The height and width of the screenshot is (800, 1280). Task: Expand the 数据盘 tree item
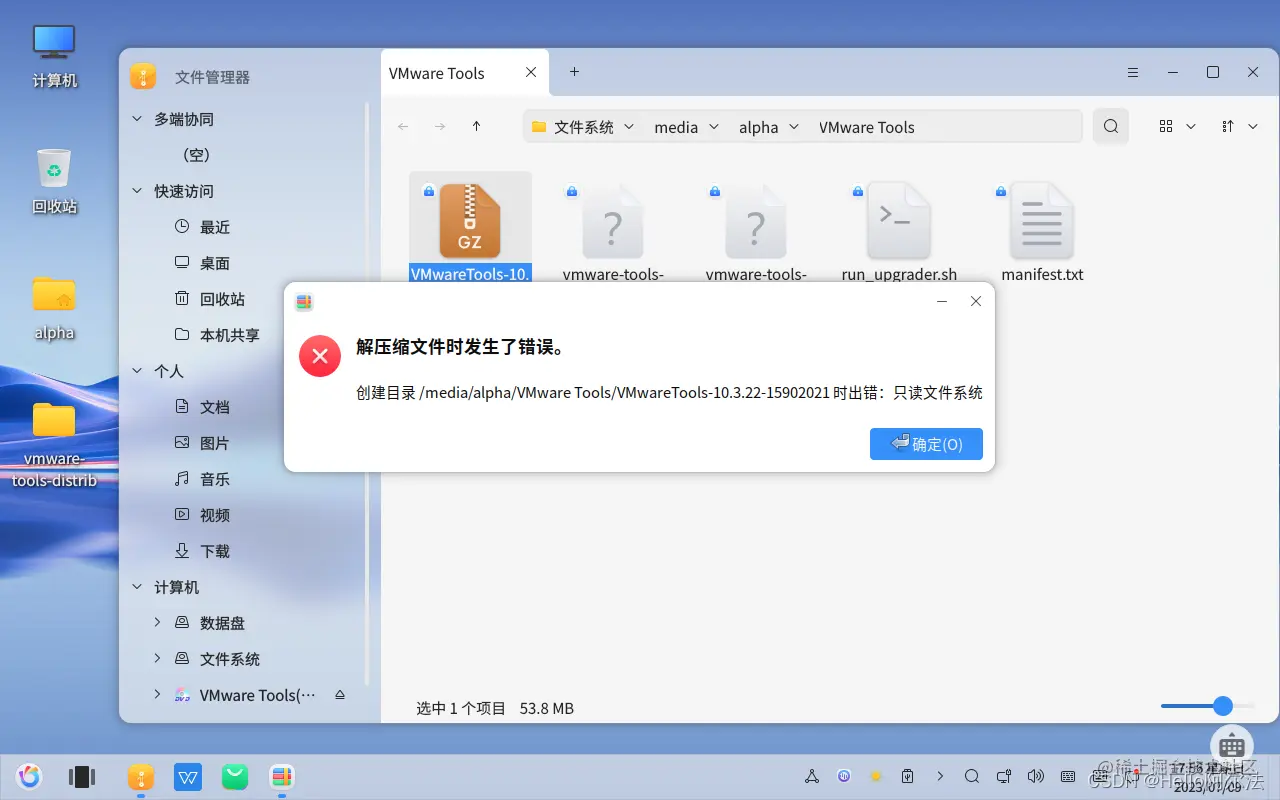157,622
